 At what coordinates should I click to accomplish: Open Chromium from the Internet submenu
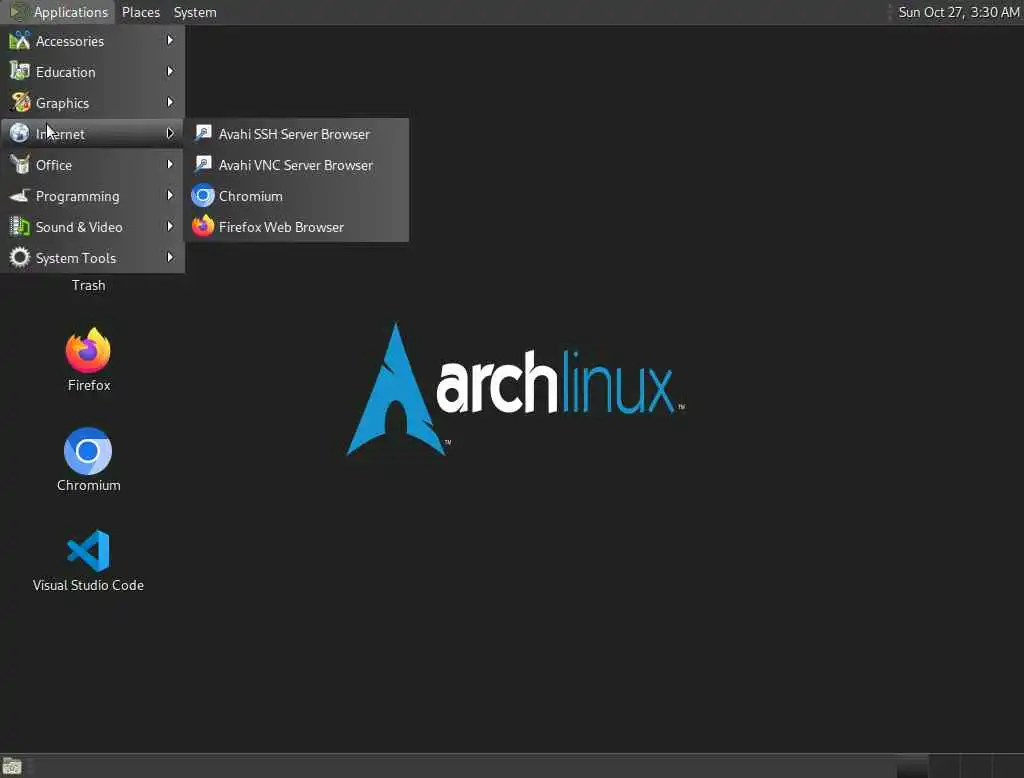296,196
